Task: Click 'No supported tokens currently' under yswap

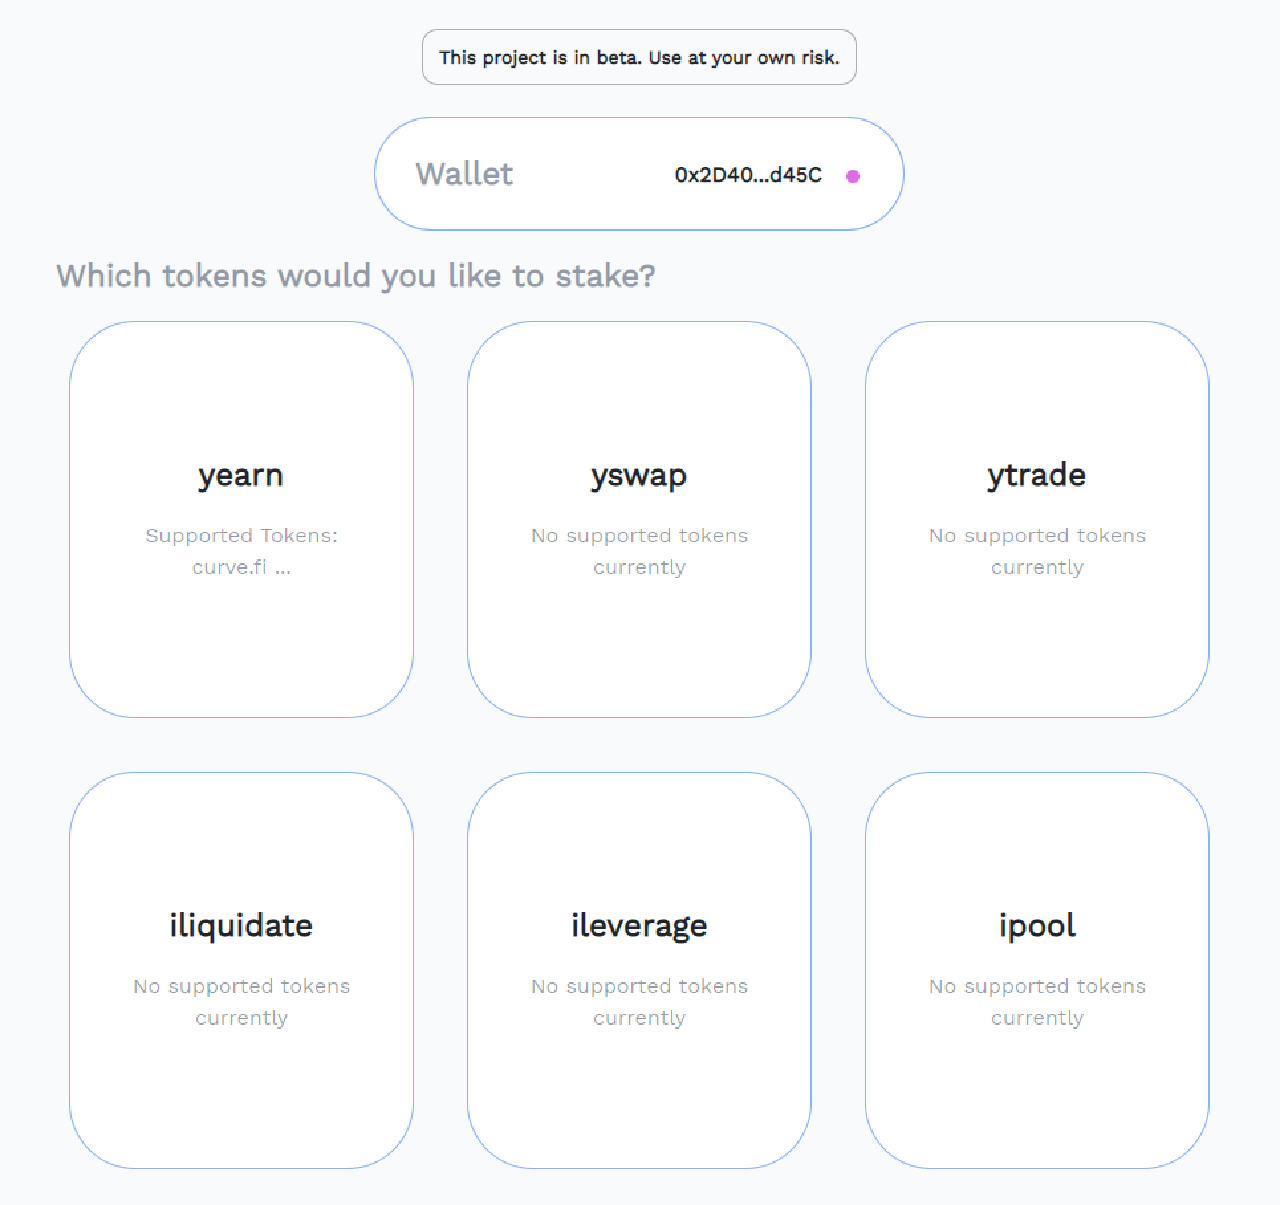Action: pos(639,551)
